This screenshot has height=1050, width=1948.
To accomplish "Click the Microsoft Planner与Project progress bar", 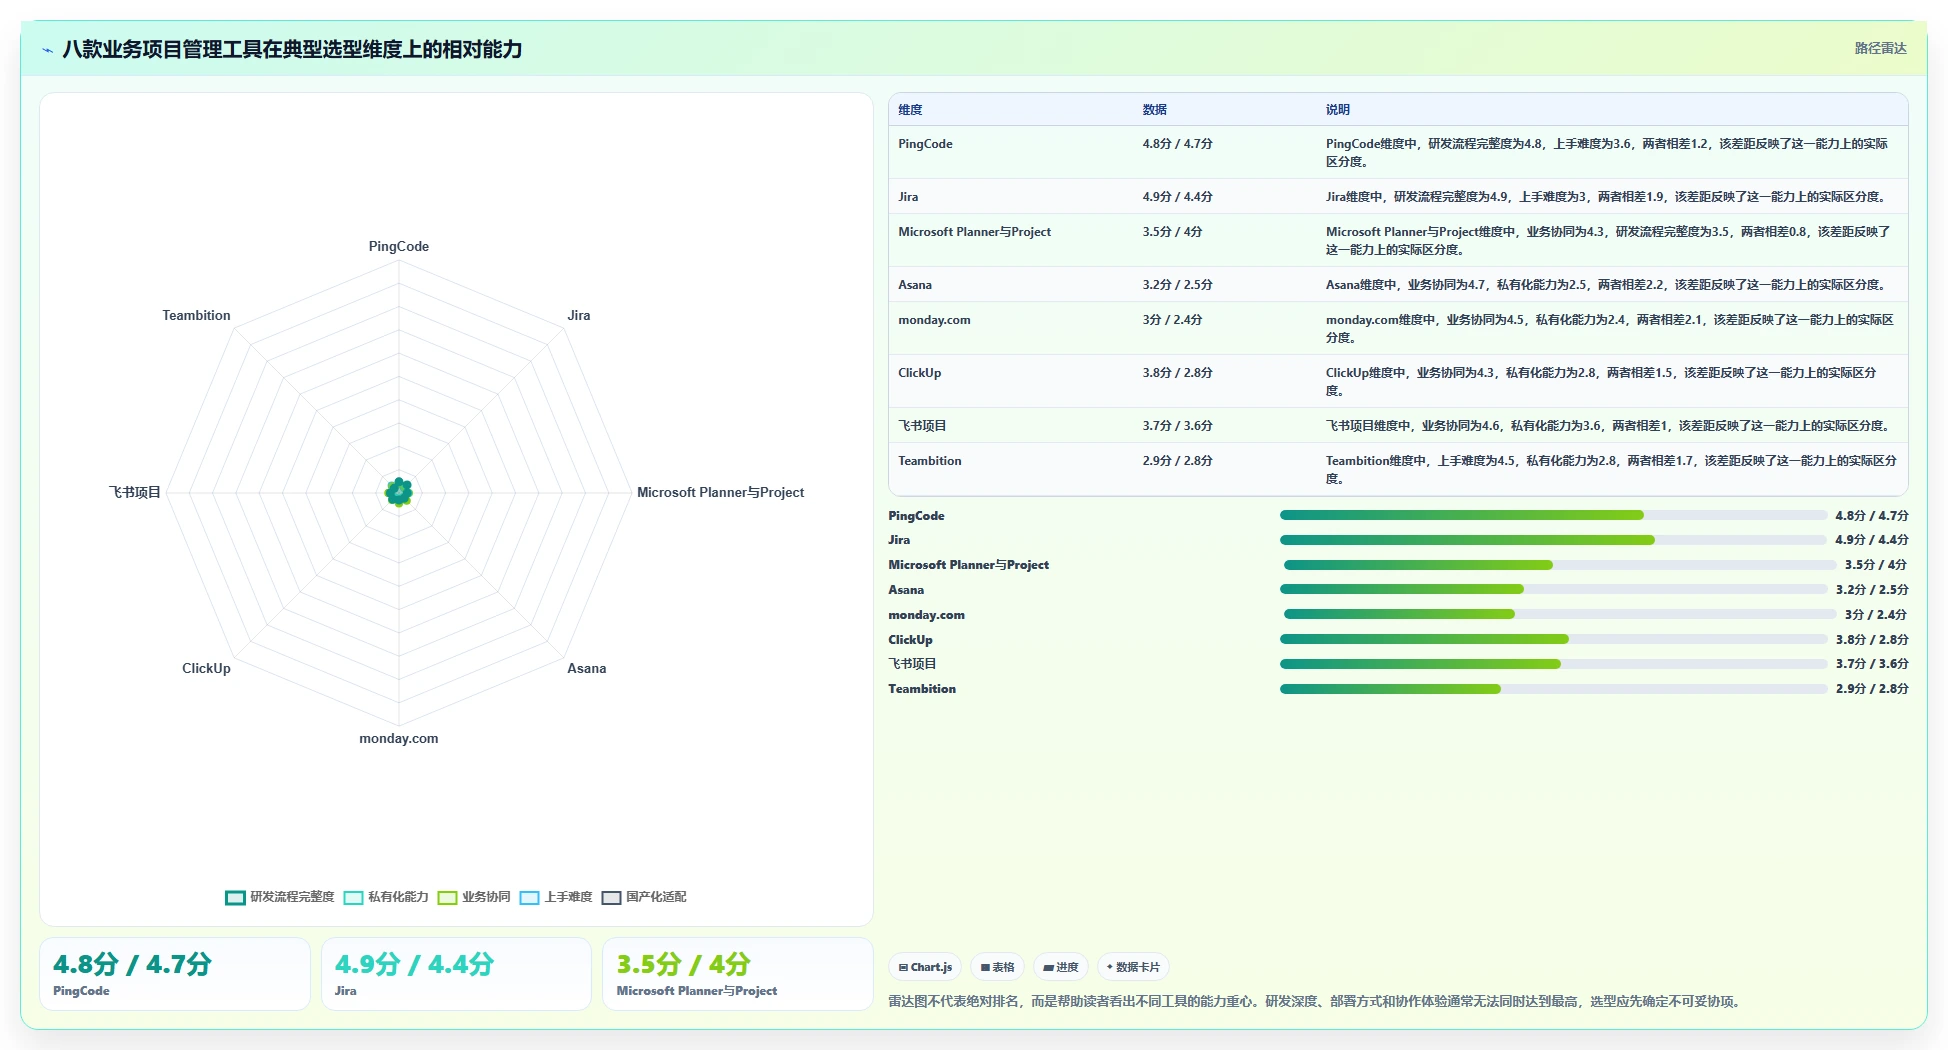I will point(1560,565).
